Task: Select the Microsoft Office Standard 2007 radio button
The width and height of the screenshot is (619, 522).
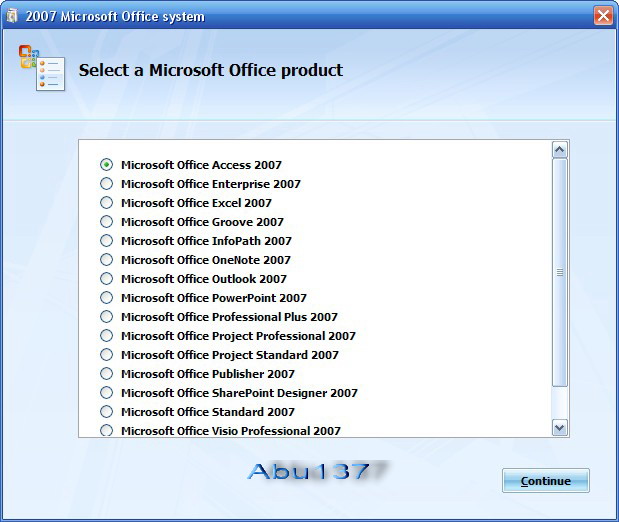Action: [x=106, y=411]
